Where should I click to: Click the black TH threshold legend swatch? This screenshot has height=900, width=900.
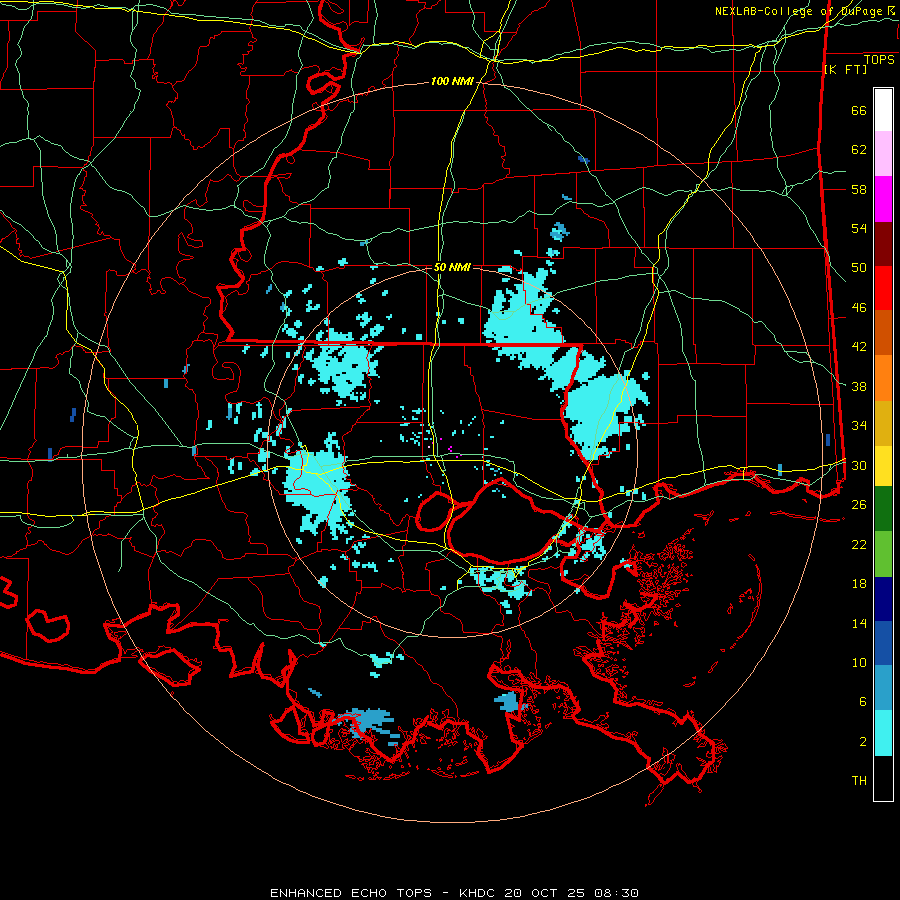click(x=883, y=778)
